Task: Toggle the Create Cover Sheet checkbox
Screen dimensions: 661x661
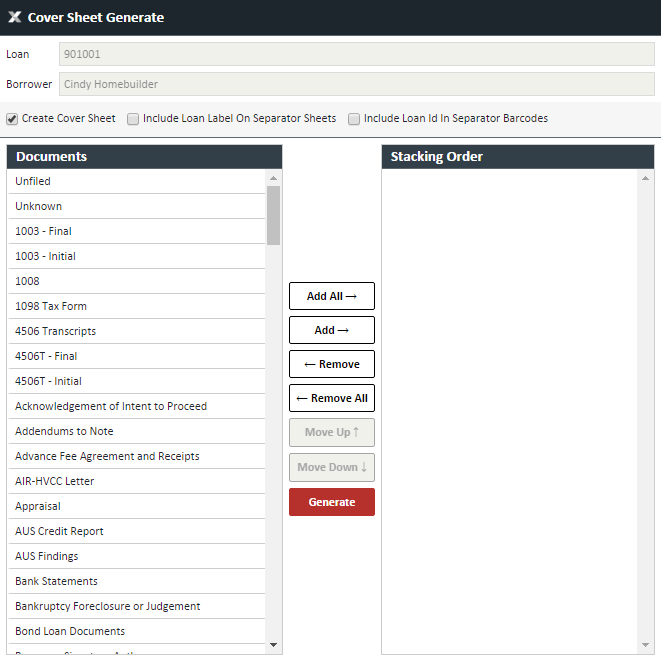Action: pyautogui.click(x=12, y=119)
